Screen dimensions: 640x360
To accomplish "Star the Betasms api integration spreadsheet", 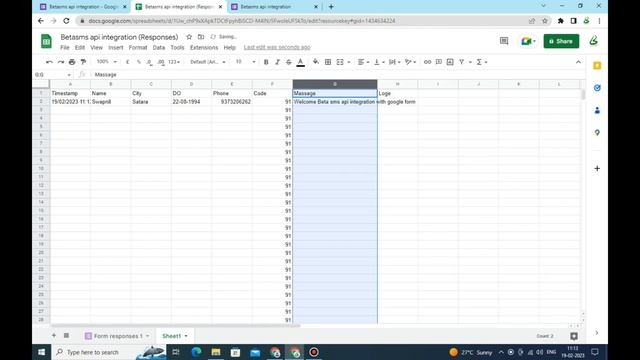I will tap(189, 37).
